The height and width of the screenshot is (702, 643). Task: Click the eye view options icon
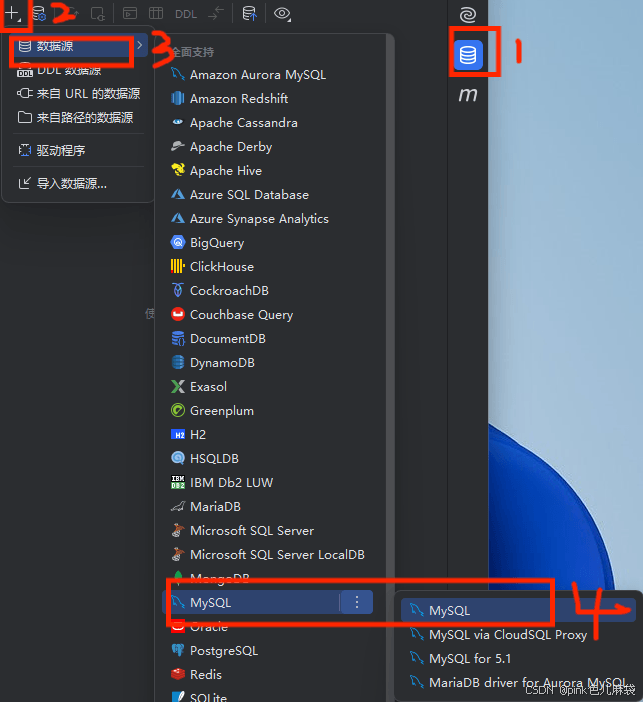(282, 14)
